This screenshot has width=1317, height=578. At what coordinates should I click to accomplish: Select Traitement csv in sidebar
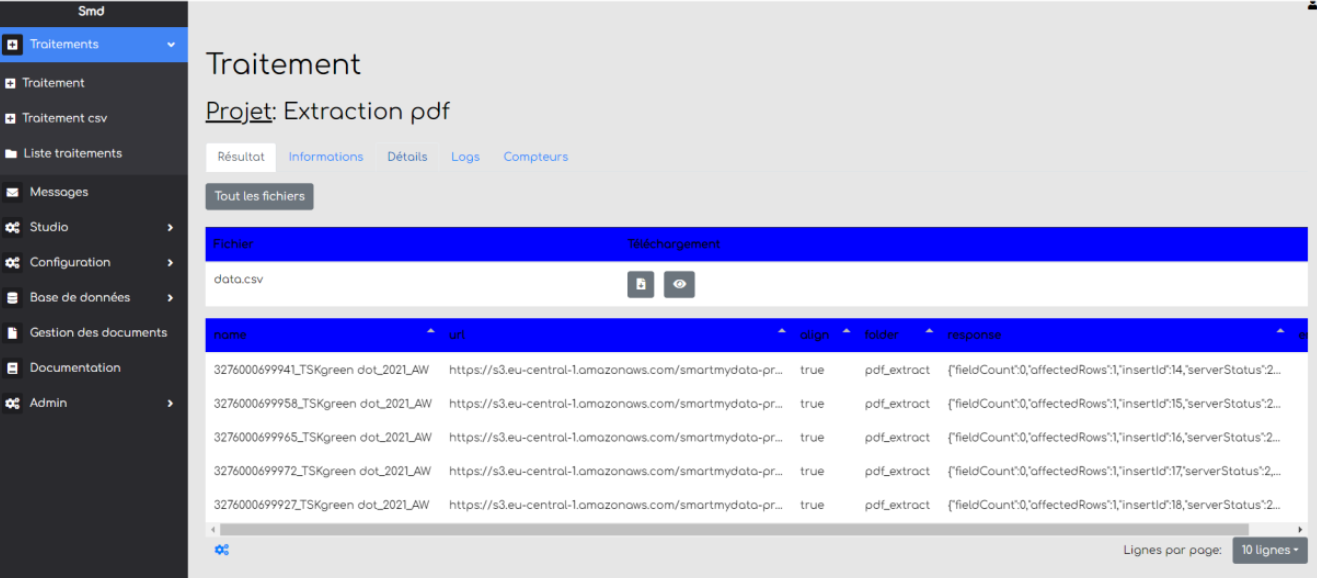click(x=64, y=118)
